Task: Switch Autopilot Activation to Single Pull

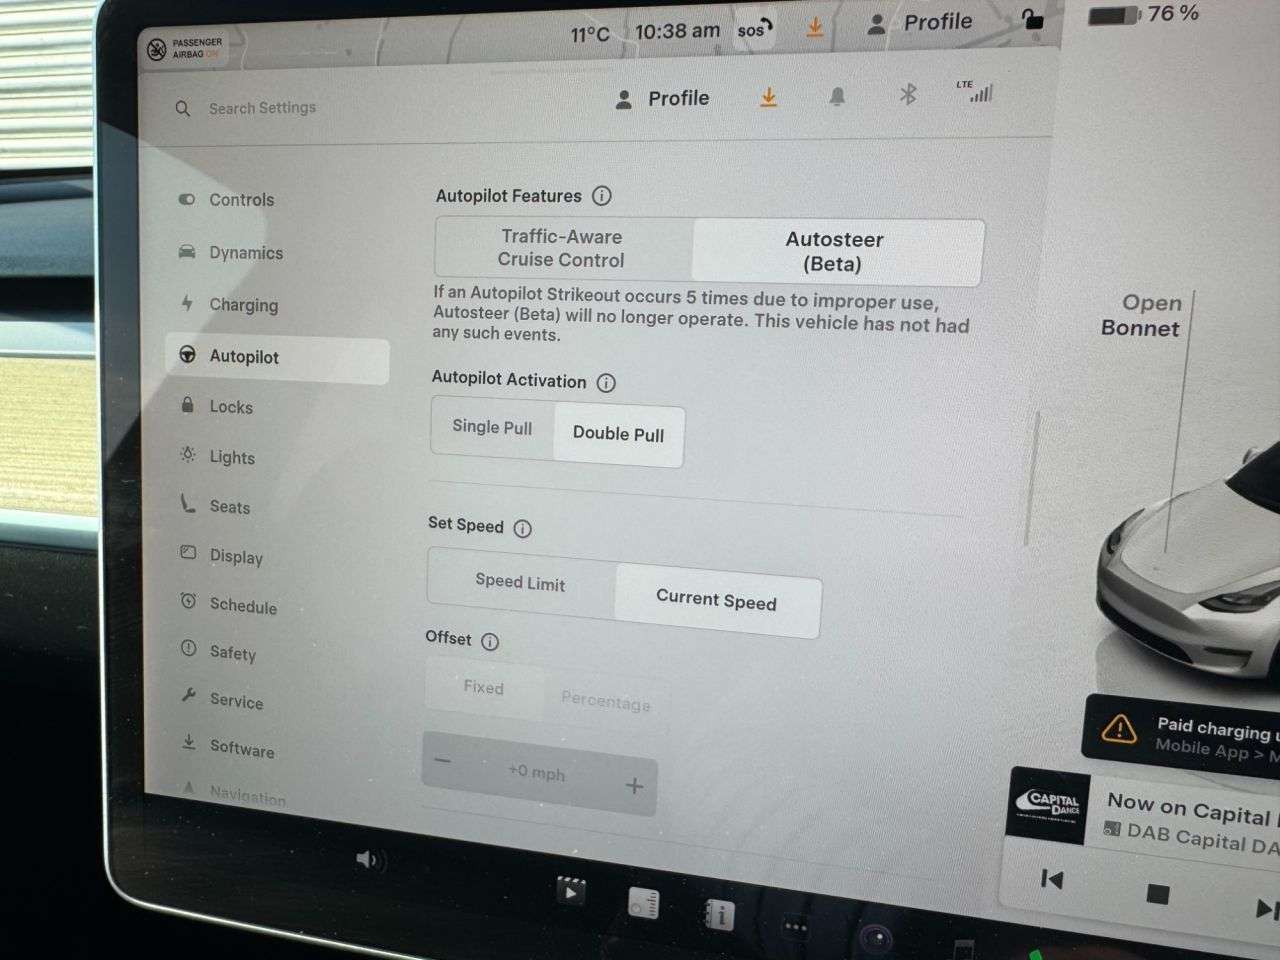Action: pos(491,427)
